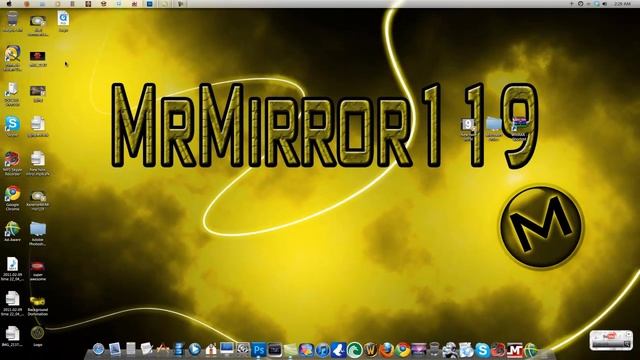Select the Ad-Aware desktop shortcut
640x360 pixels.
[12, 231]
